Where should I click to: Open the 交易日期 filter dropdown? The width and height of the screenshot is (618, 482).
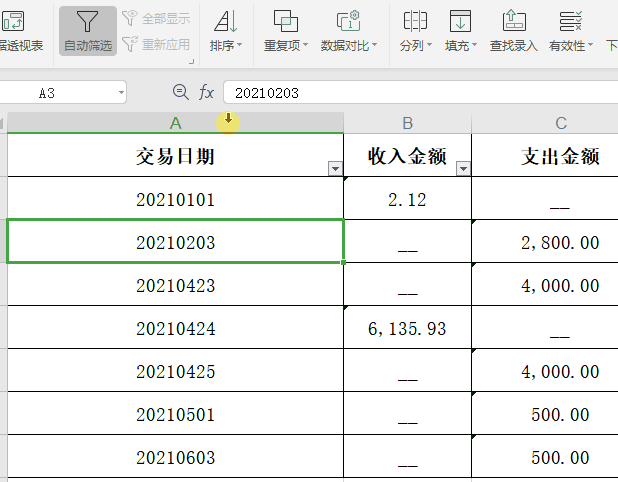(335, 169)
